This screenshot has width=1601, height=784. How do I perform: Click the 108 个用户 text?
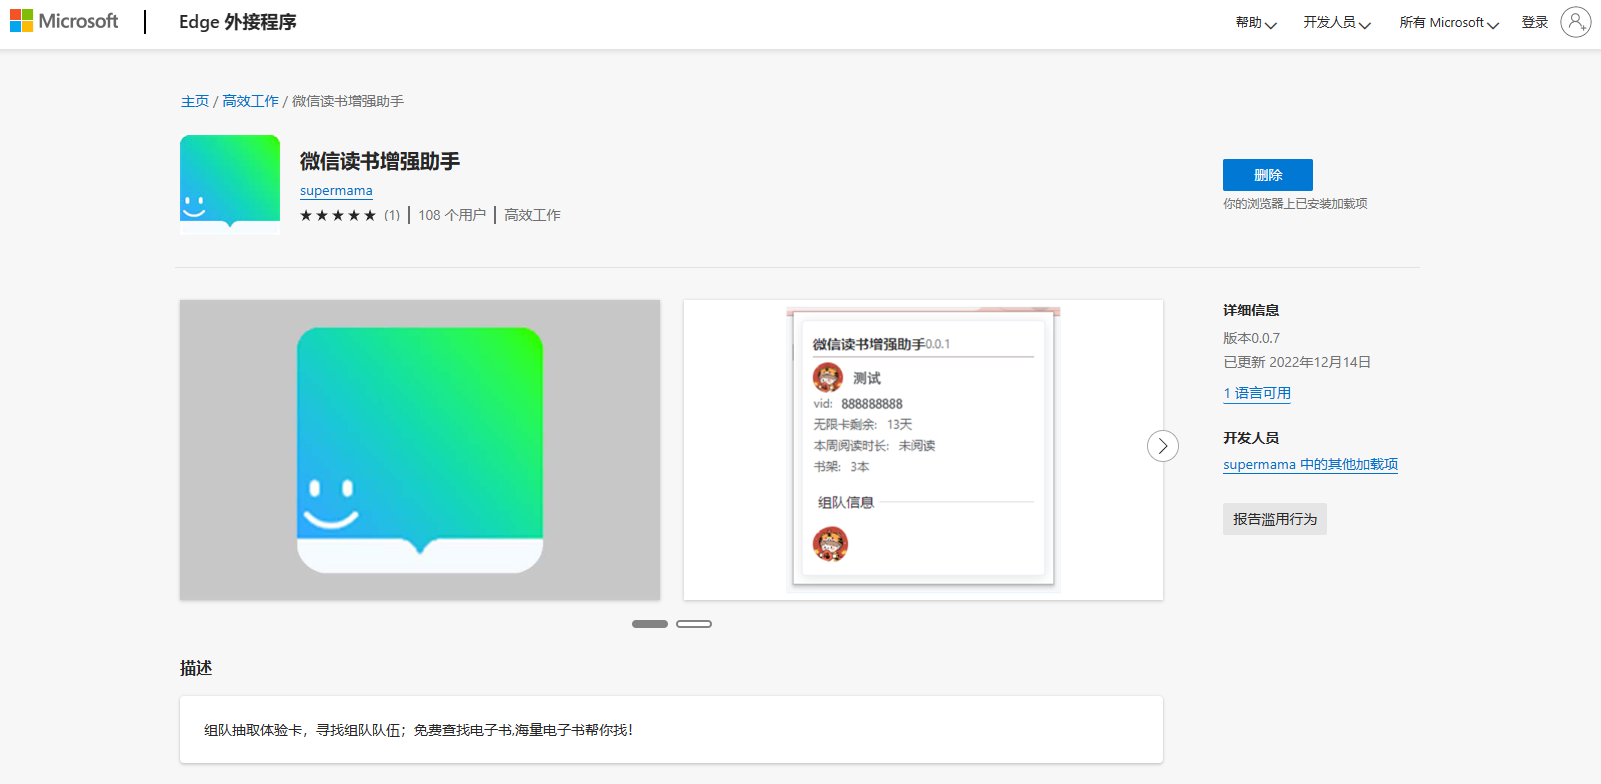click(x=452, y=215)
